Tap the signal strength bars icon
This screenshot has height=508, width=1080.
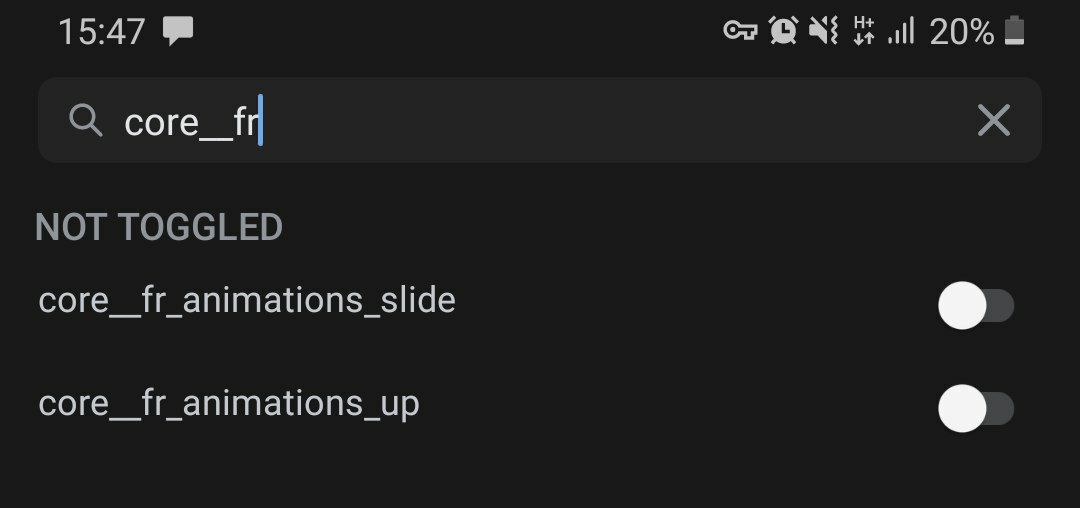(901, 32)
